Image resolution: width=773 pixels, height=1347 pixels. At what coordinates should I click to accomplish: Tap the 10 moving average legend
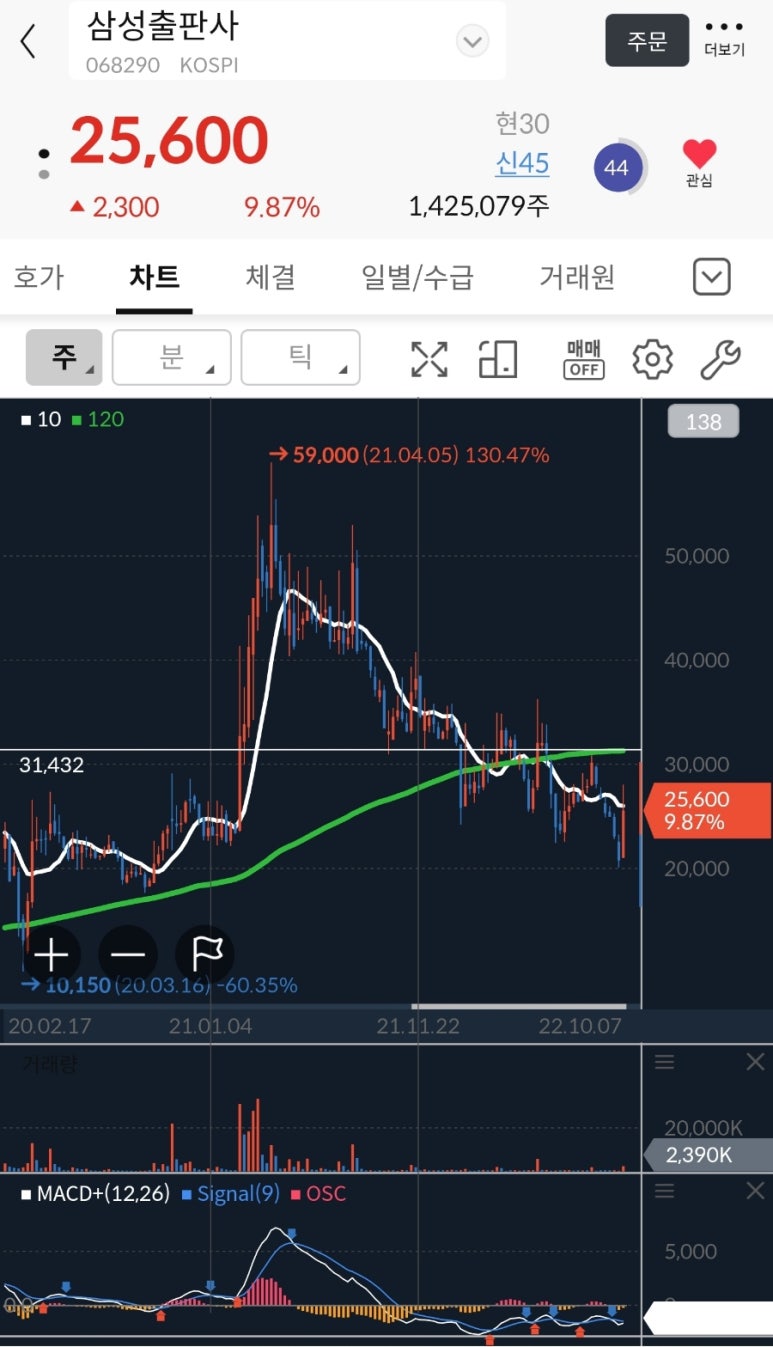pyautogui.click(x=41, y=419)
